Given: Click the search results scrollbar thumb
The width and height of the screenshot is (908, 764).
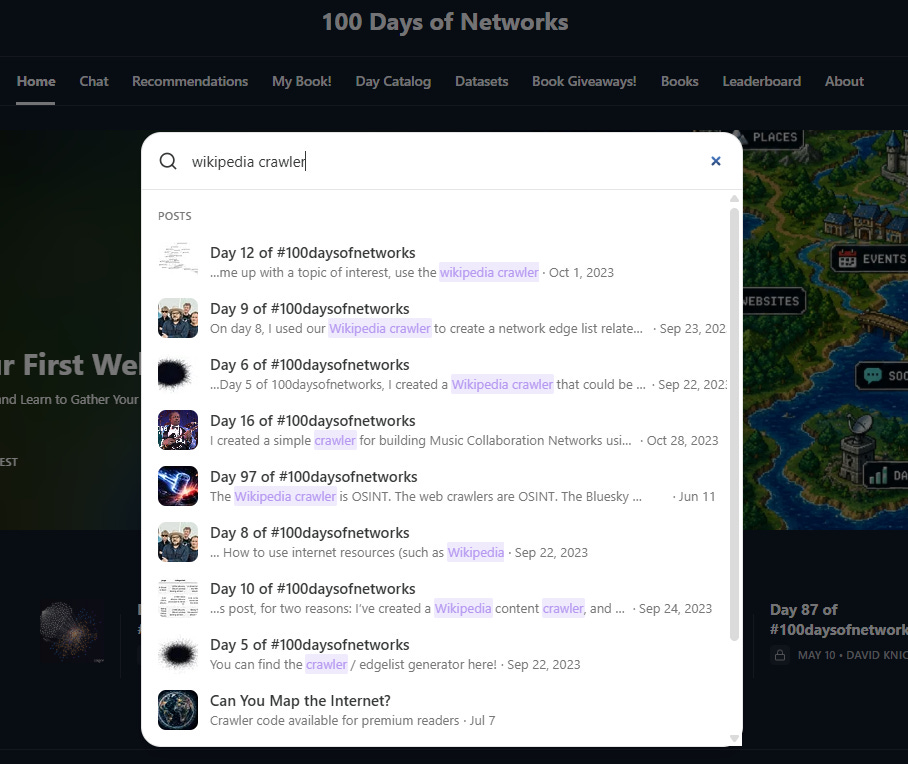Looking at the screenshot, I should tap(734, 424).
